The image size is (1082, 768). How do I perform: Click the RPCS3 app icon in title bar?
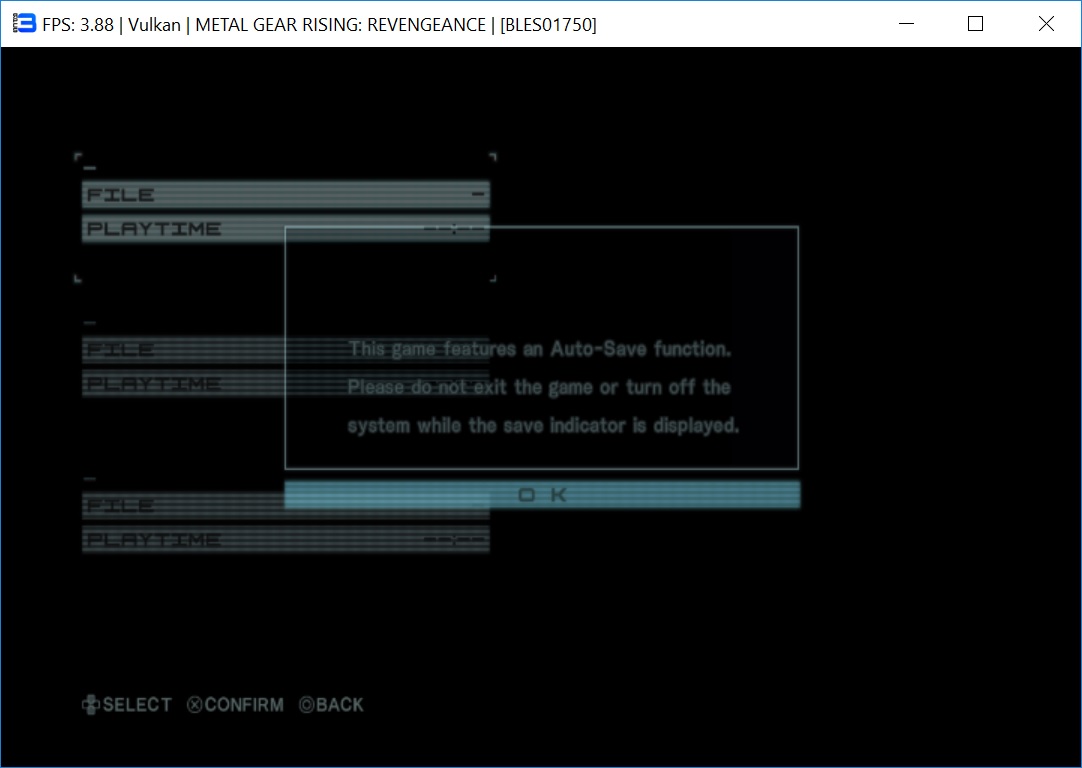click(x=24, y=24)
